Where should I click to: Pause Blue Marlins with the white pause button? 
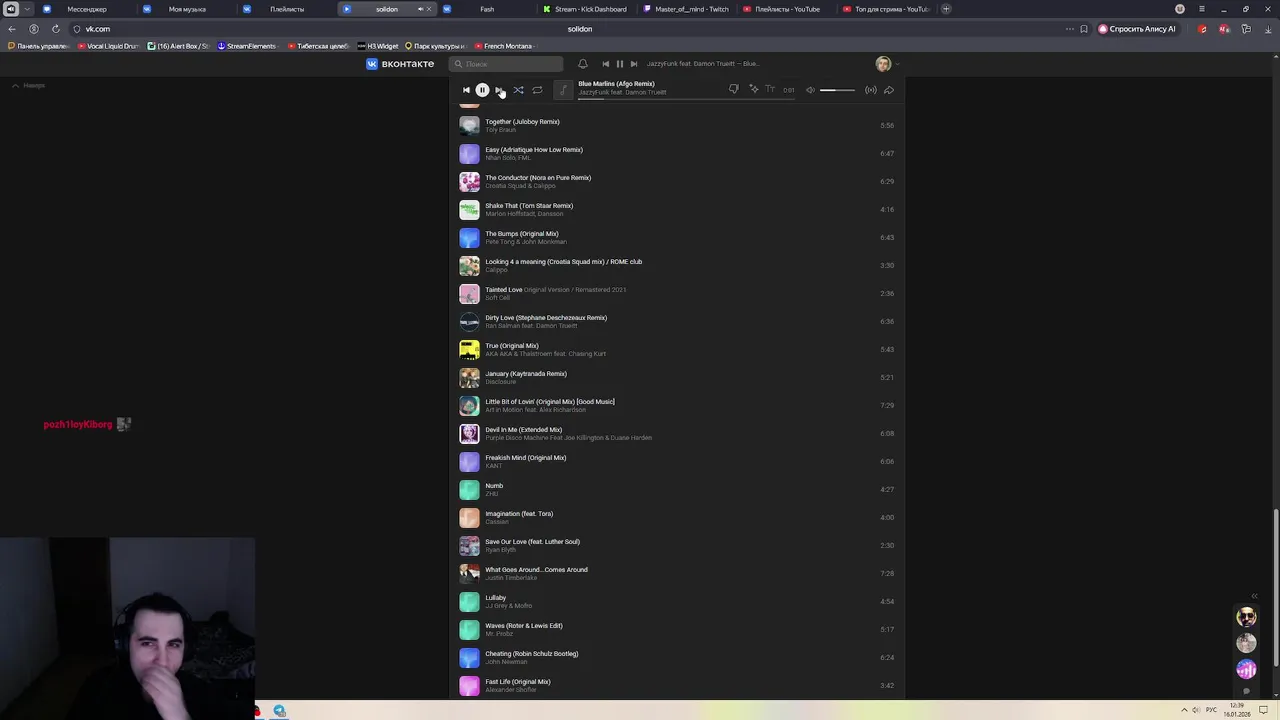pyautogui.click(x=482, y=90)
